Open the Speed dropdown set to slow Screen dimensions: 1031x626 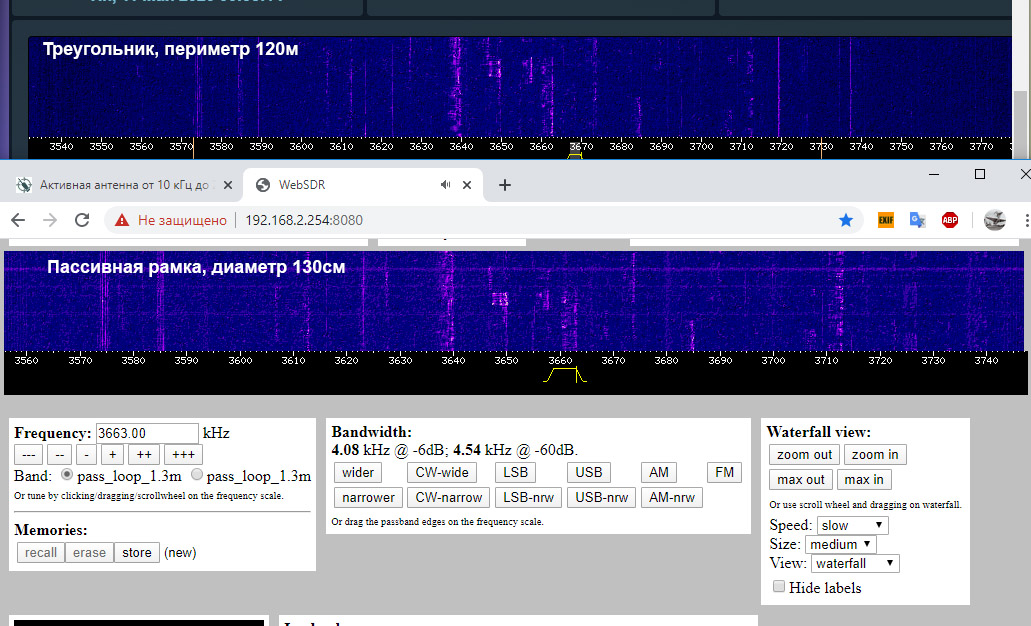[x=853, y=525]
